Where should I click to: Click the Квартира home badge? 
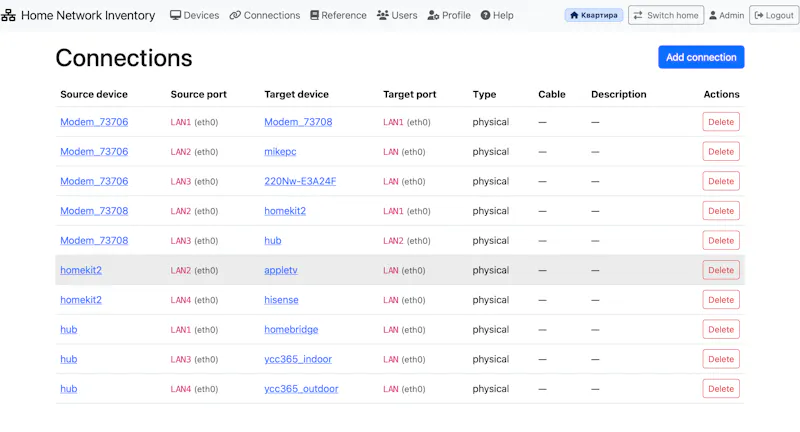tap(594, 15)
